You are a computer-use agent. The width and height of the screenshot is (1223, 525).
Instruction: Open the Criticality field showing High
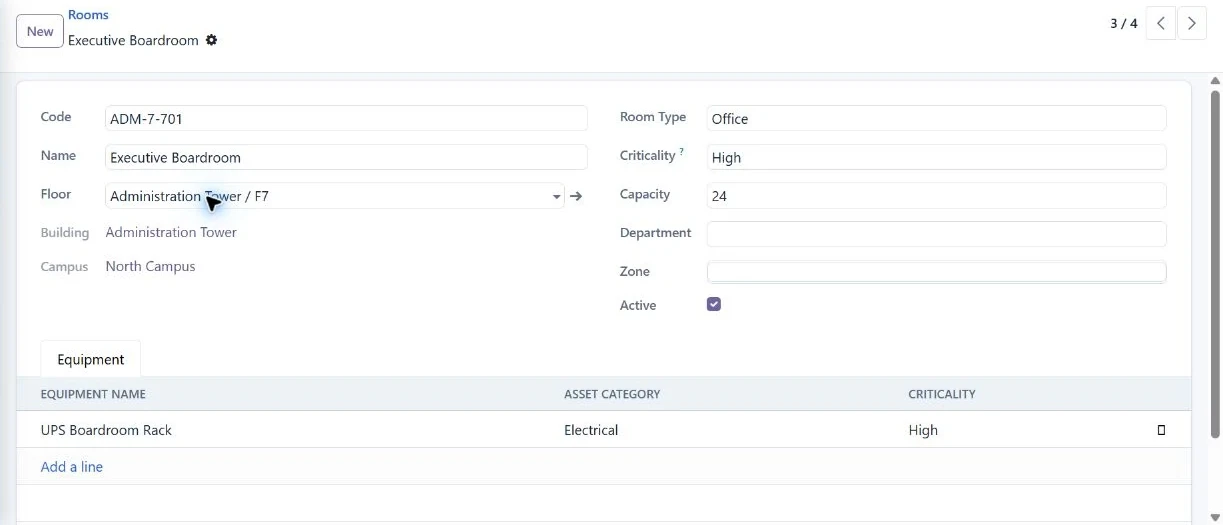click(936, 157)
